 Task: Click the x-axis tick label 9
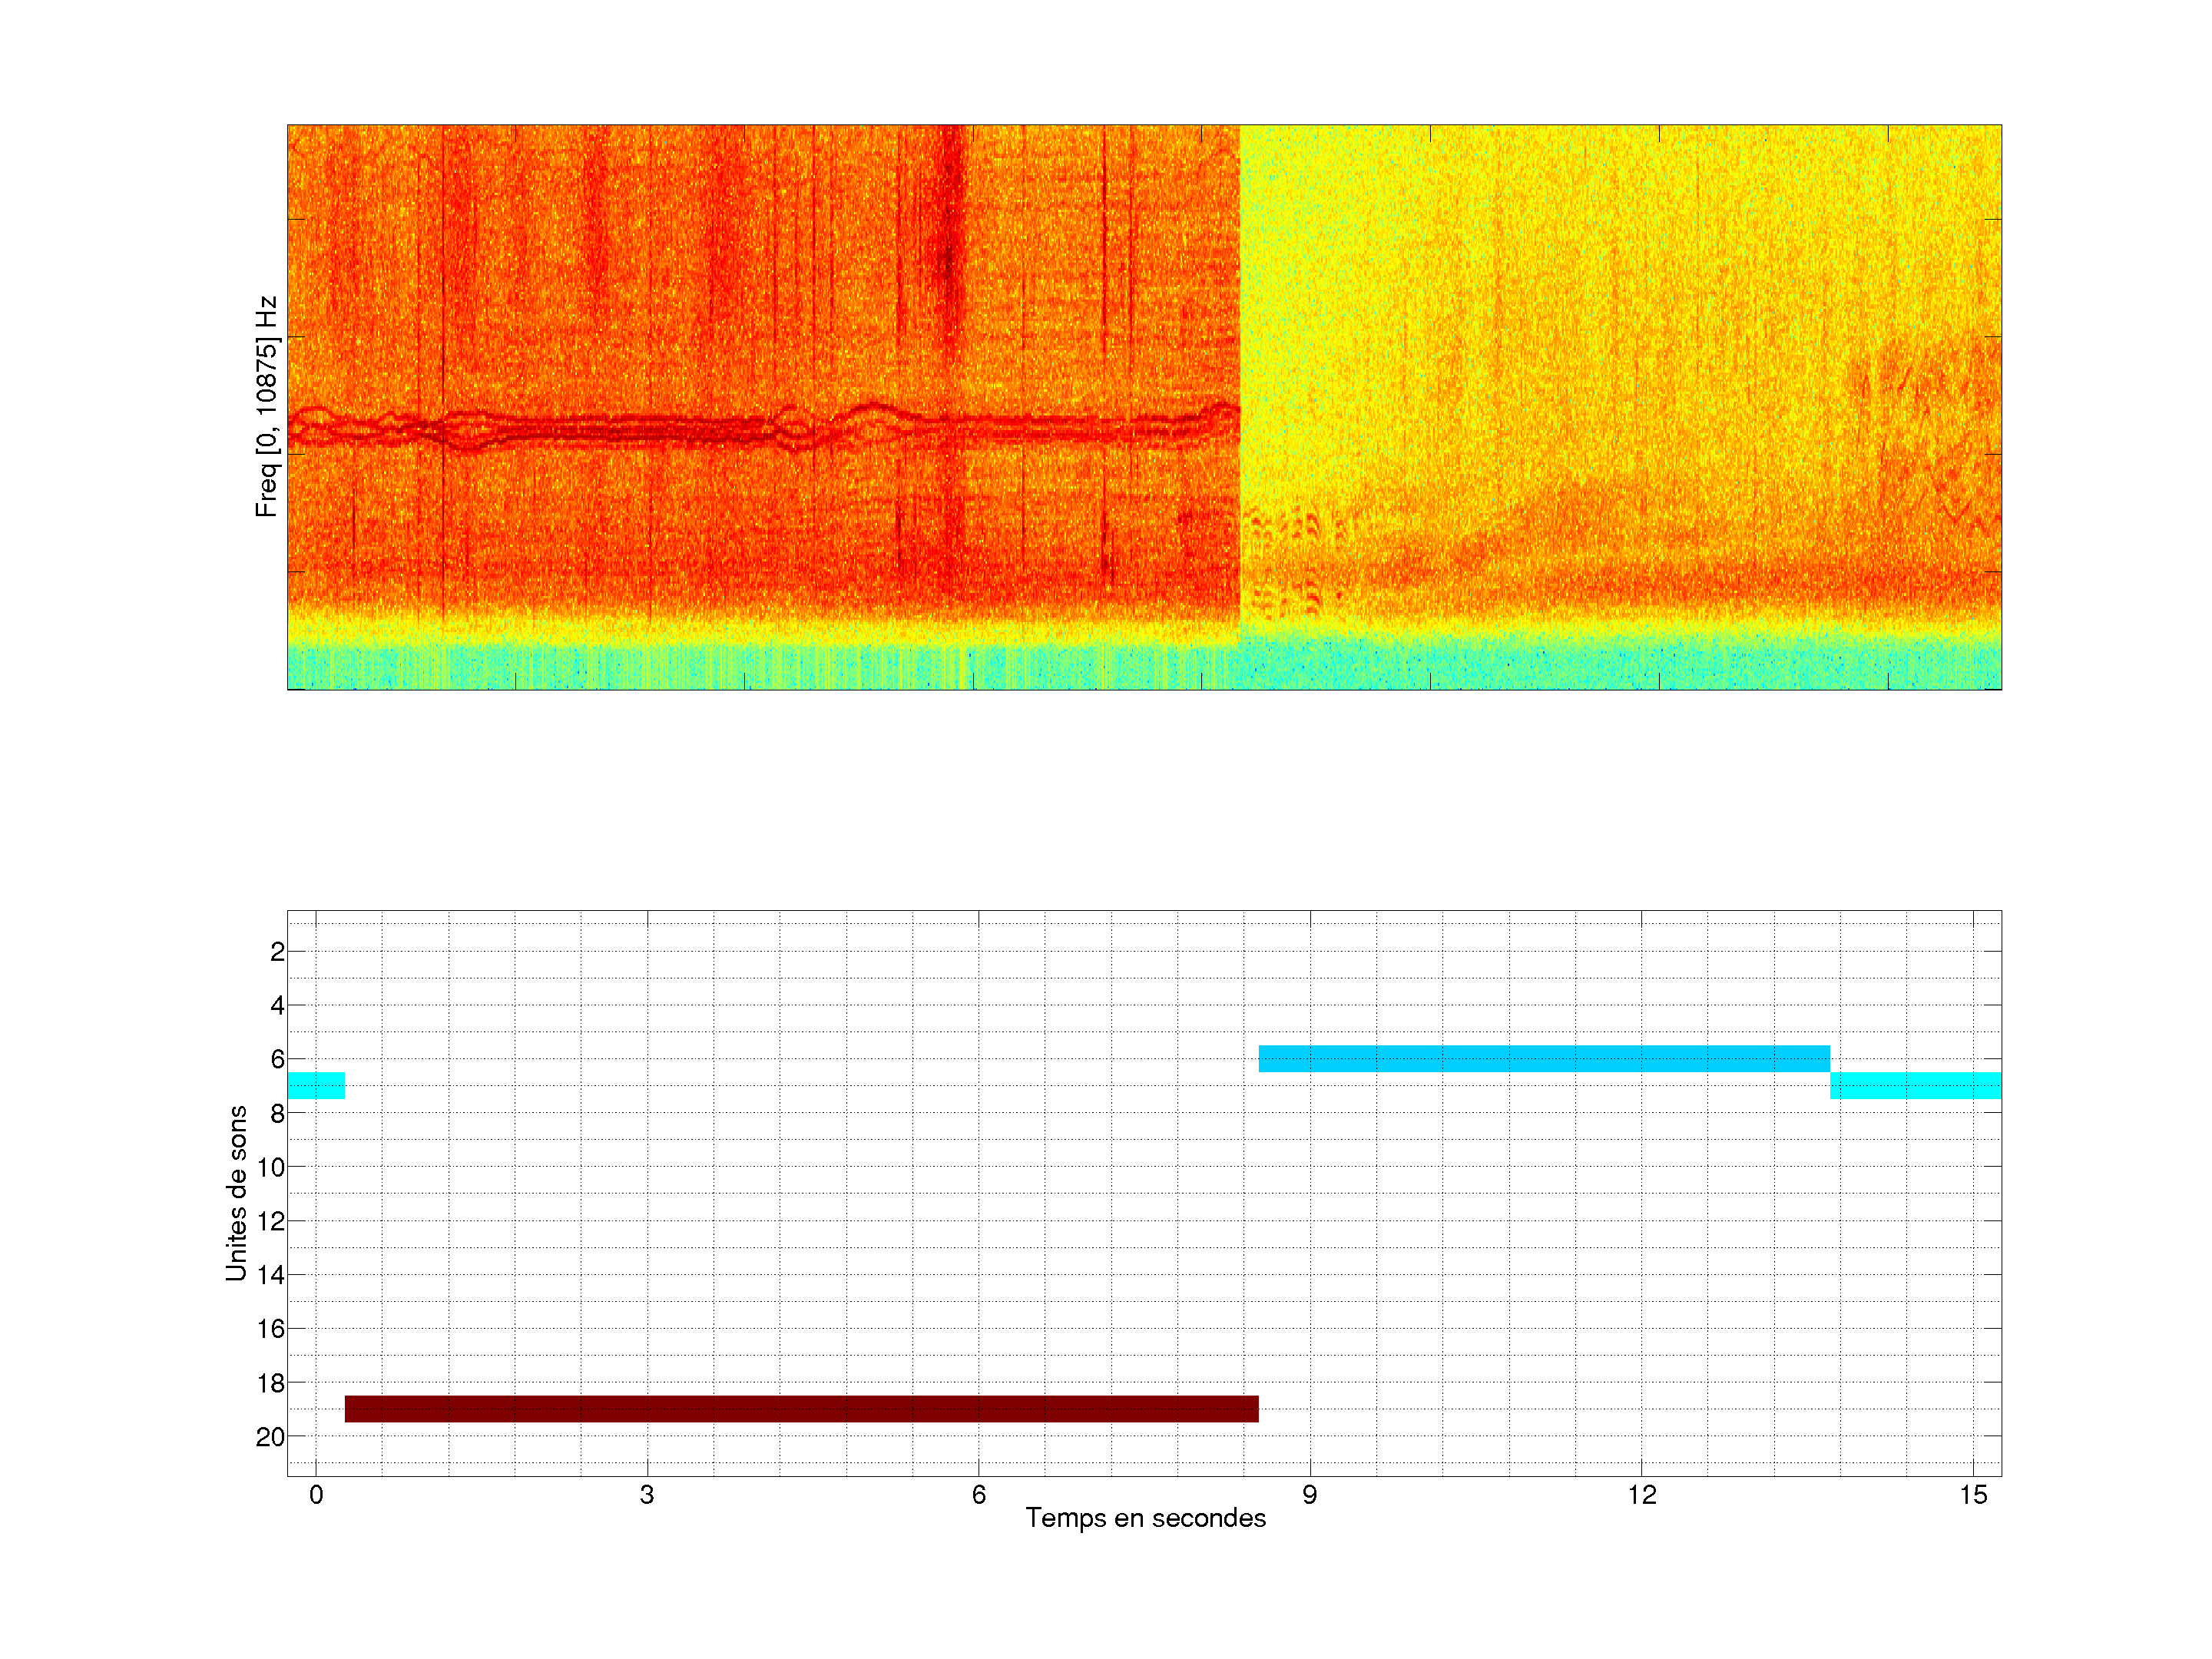pyautogui.click(x=1309, y=1495)
